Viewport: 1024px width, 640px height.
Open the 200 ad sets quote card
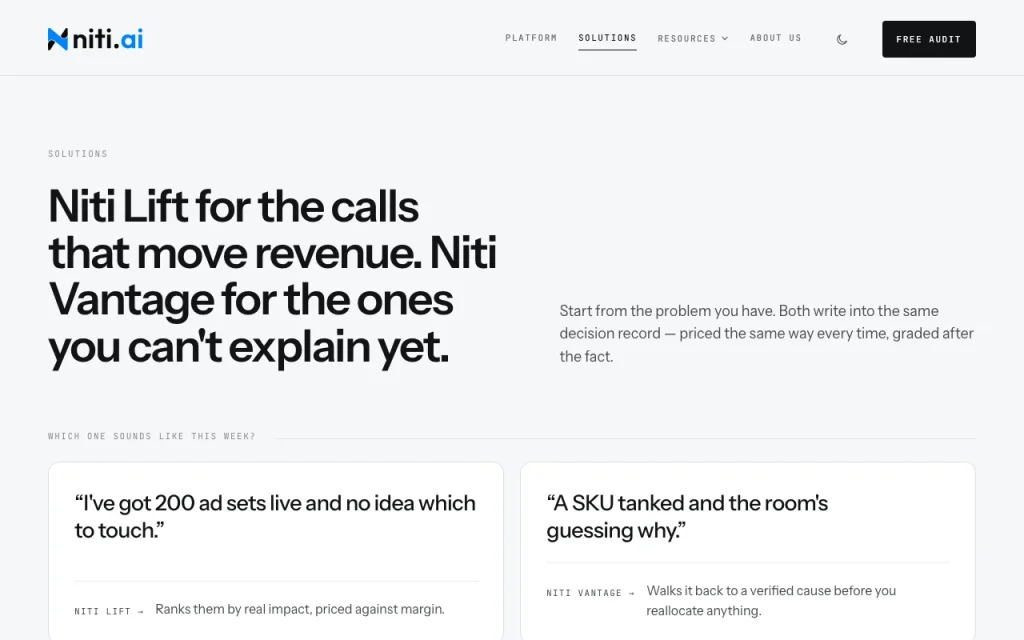(x=276, y=551)
